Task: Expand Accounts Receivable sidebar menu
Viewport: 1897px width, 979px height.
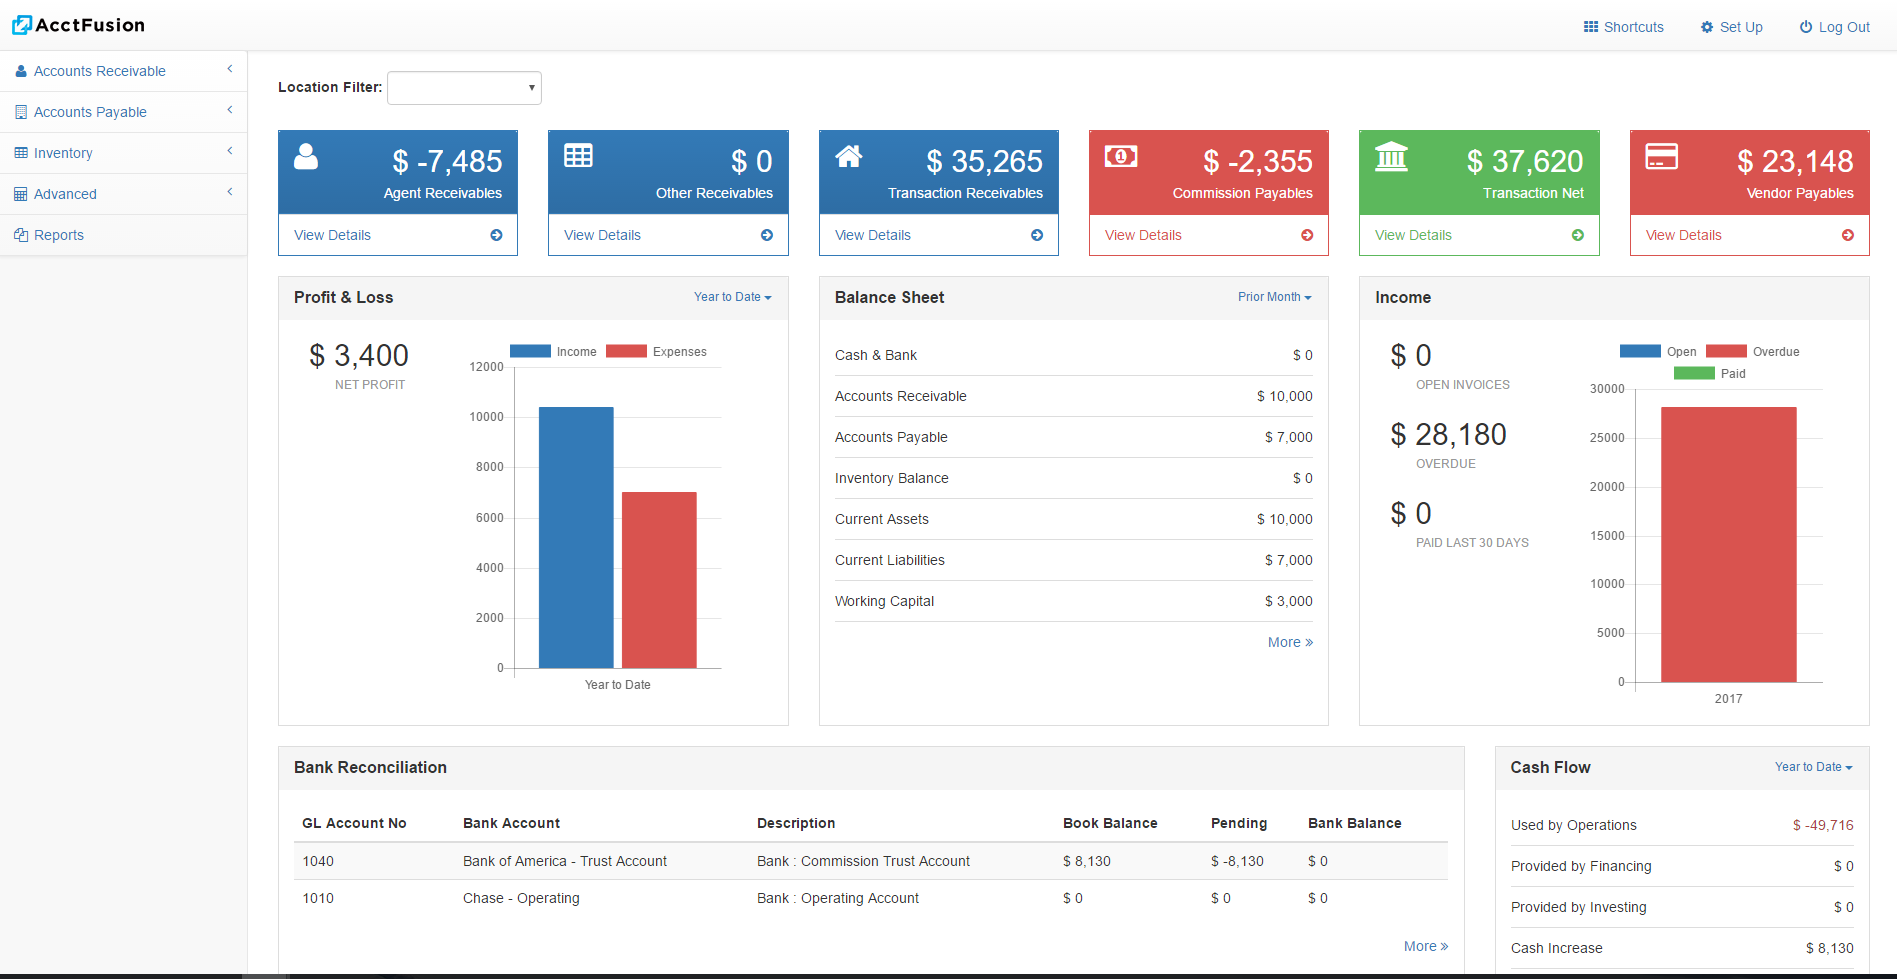Action: click(100, 71)
